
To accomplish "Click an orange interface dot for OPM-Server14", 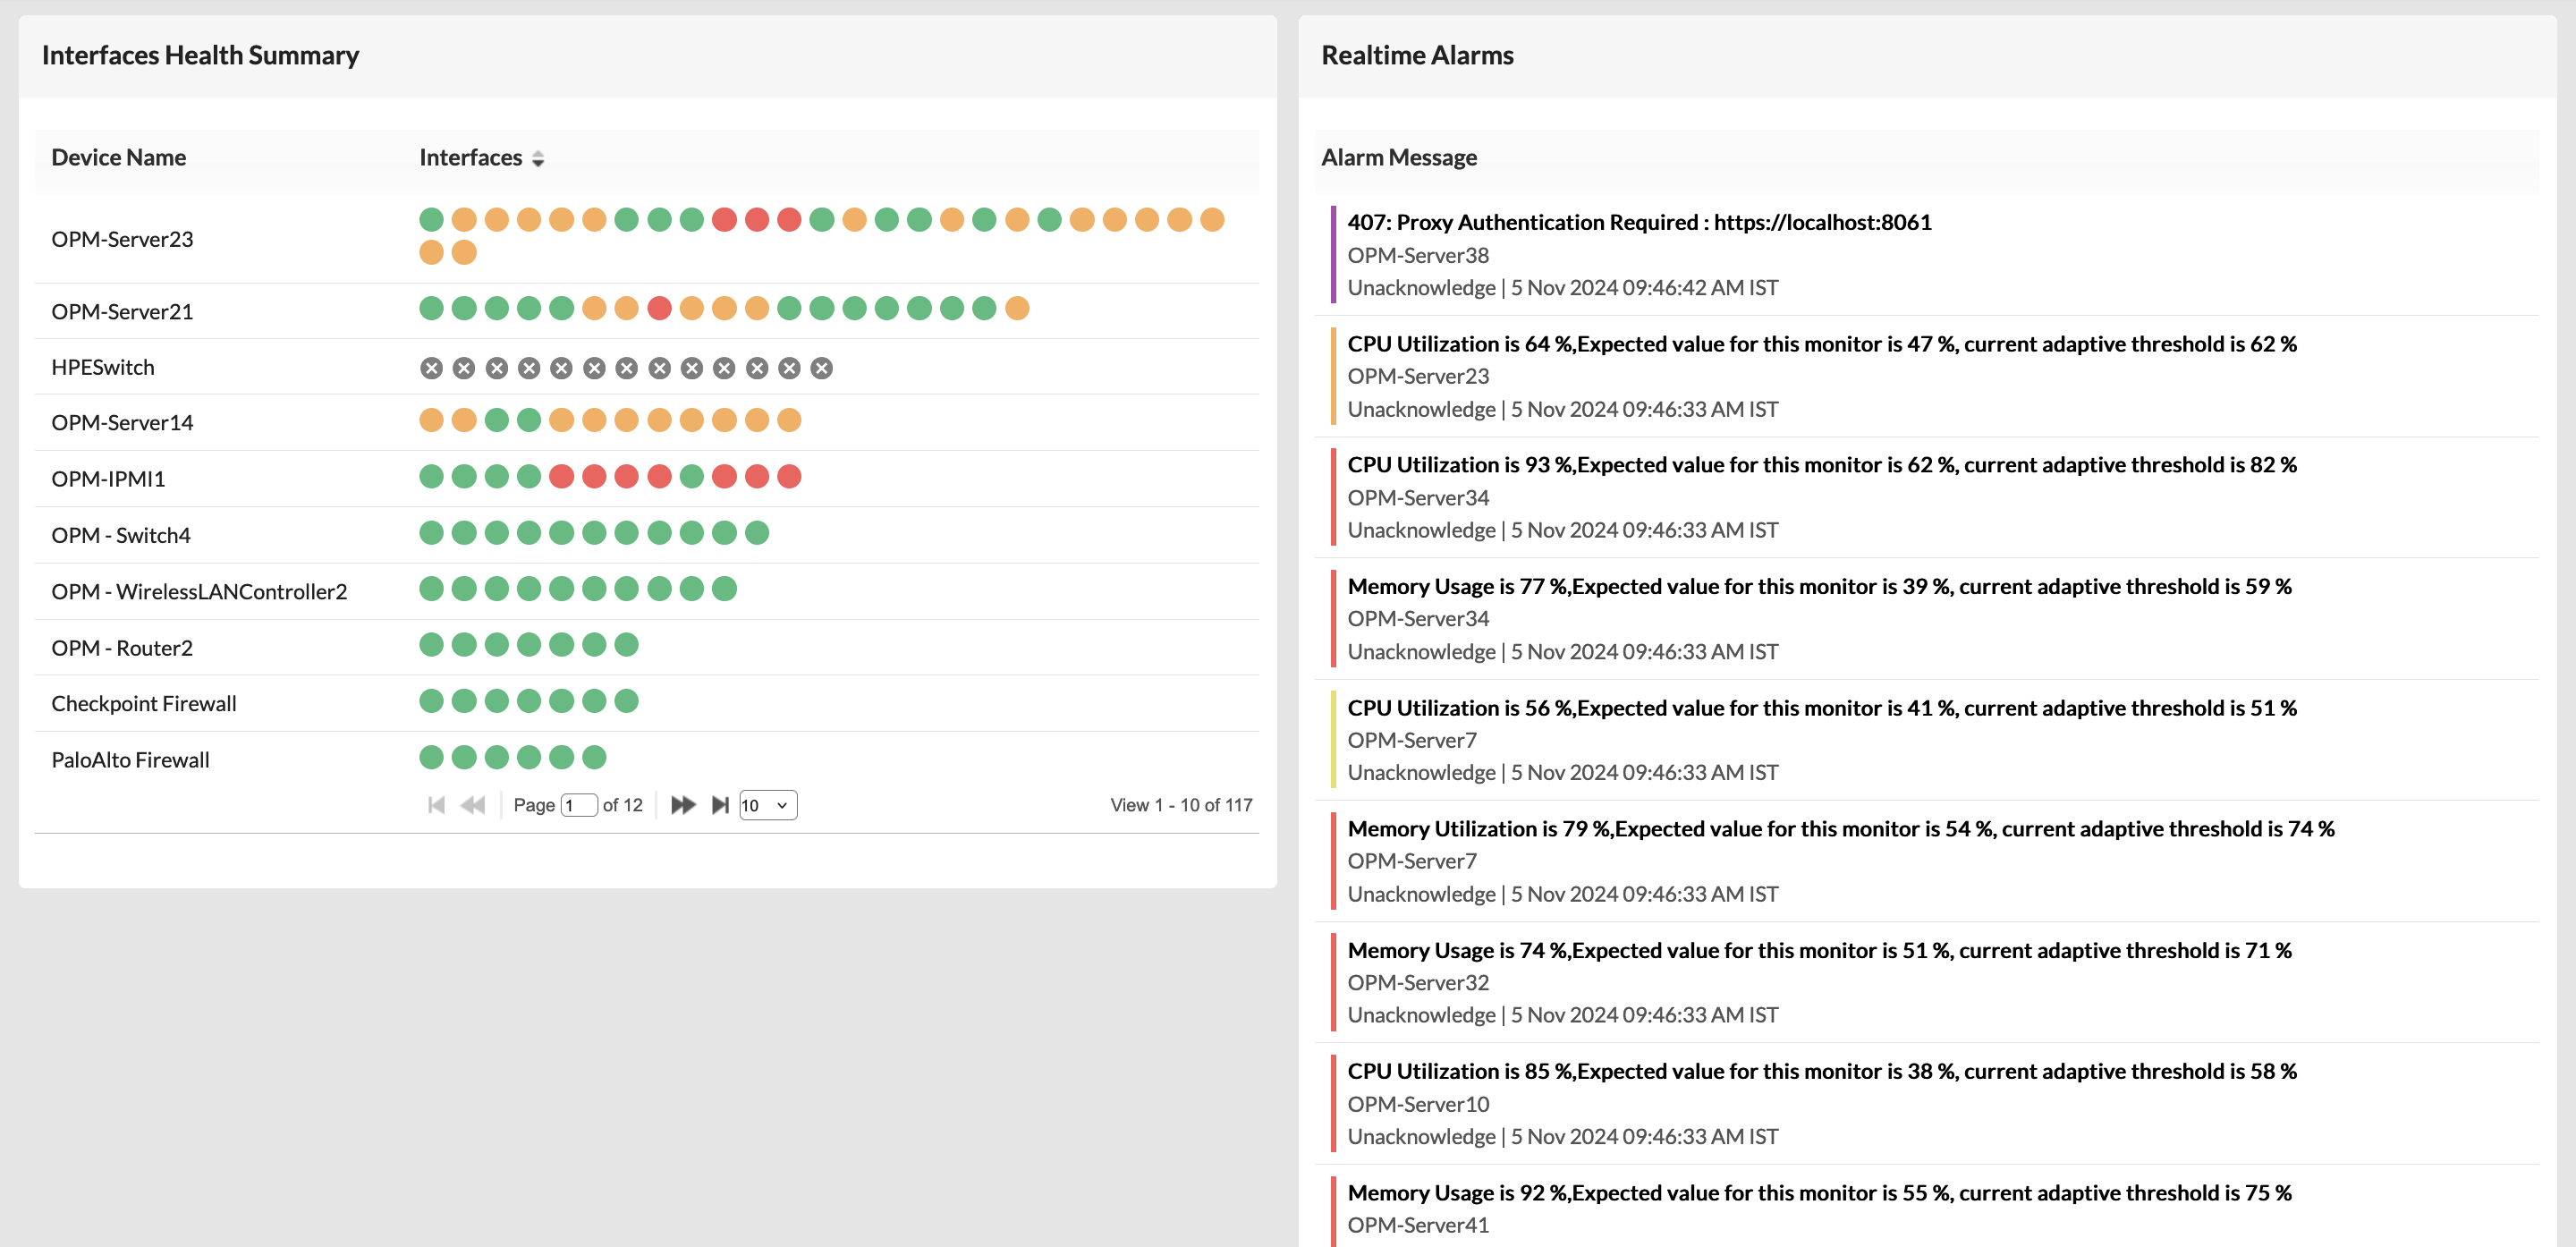I will (x=430, y=421).
